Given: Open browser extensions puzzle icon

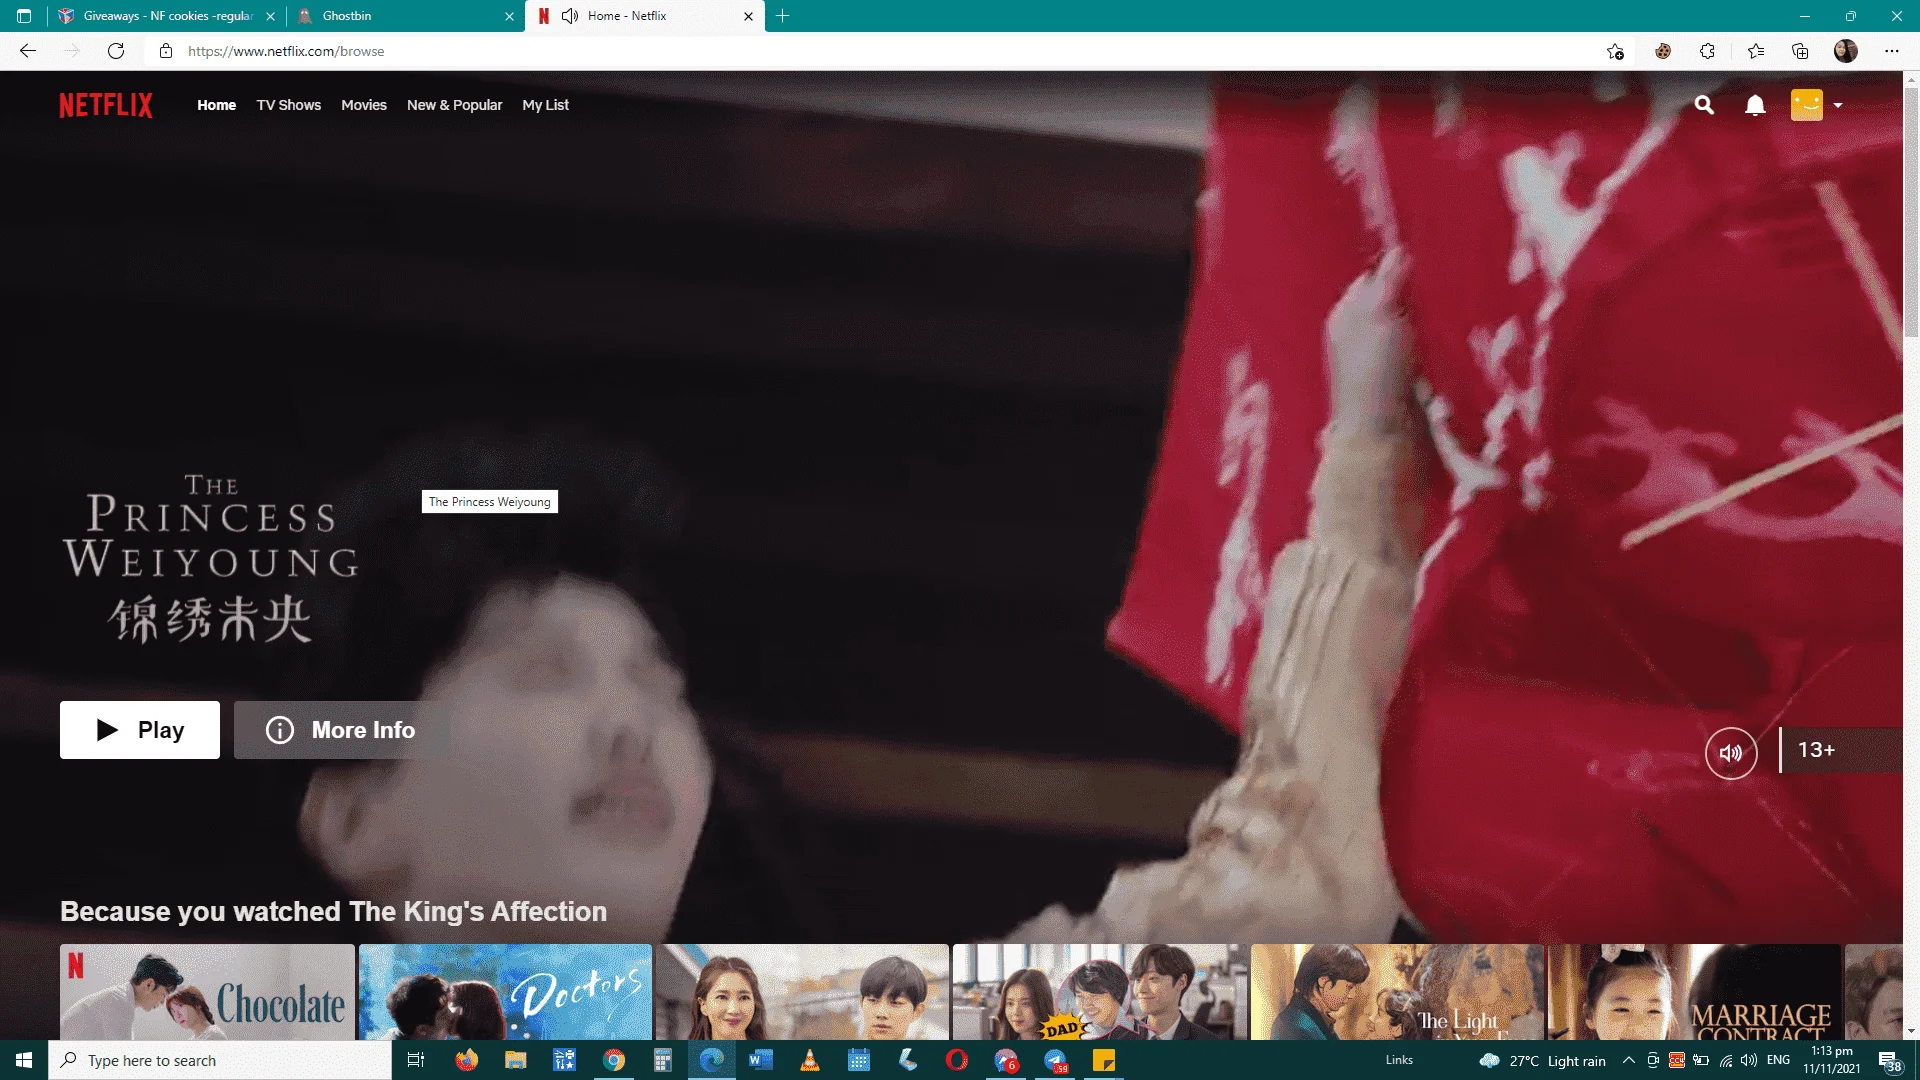Looking at the screenshot, I should tap(1707, 51).
